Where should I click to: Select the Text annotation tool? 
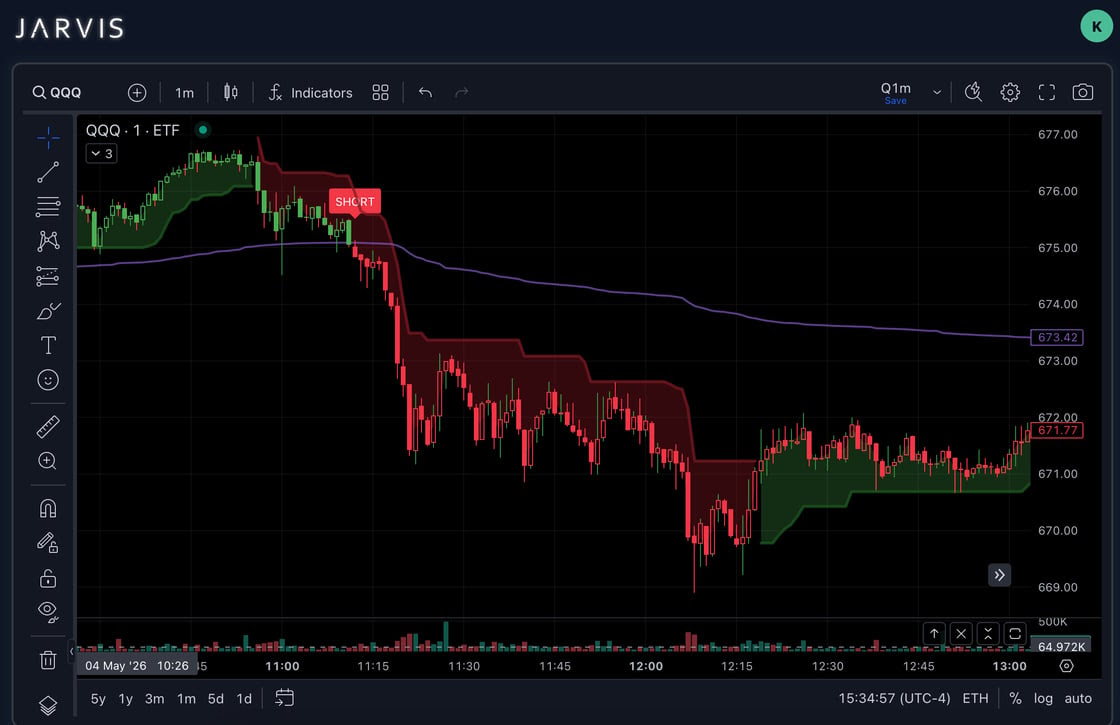click(x=48, y=345)
